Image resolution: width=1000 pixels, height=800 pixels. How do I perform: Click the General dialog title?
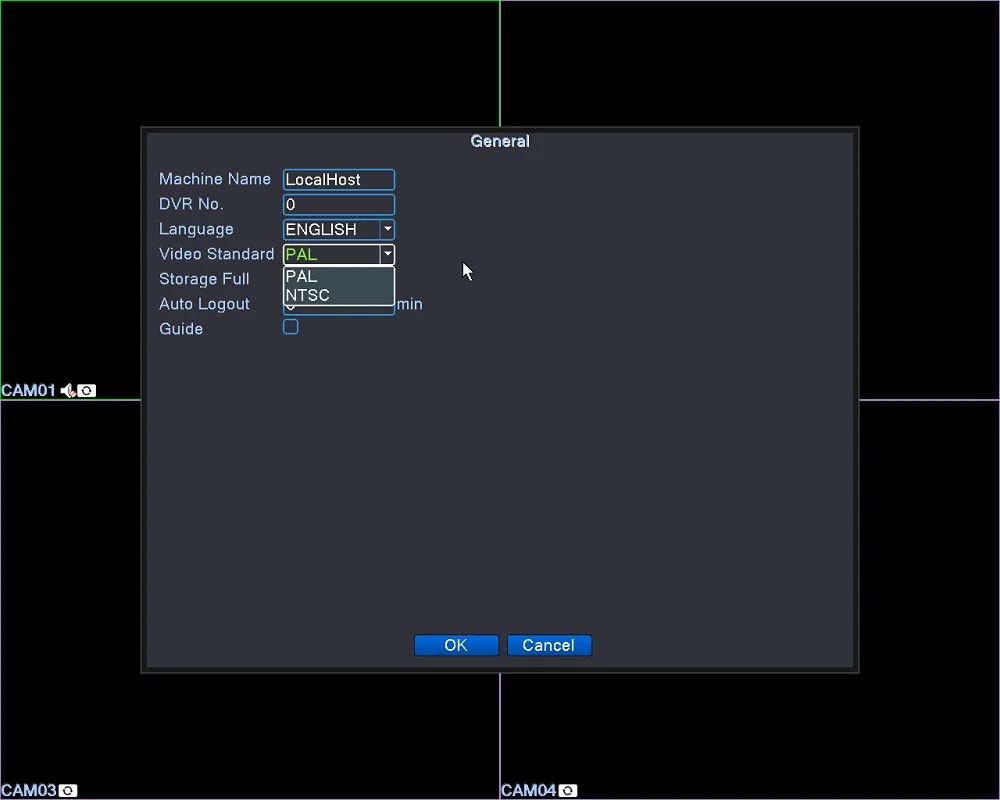click(x=500, y=141)
